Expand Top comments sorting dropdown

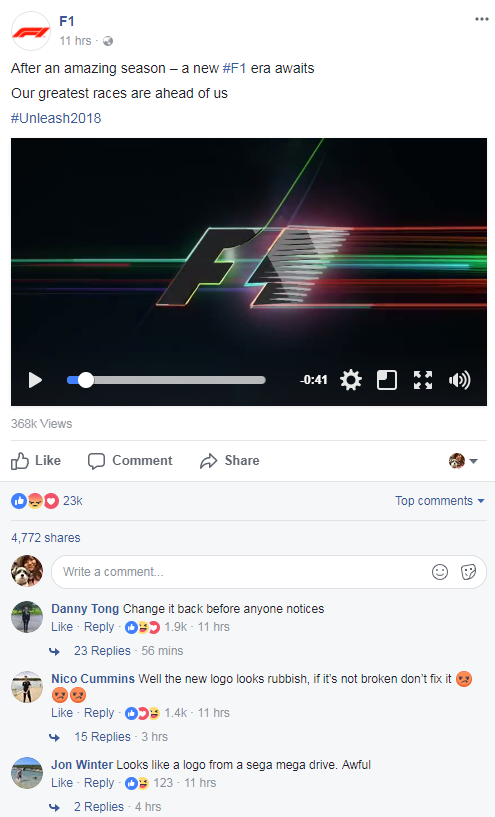[x=440, y=501]
